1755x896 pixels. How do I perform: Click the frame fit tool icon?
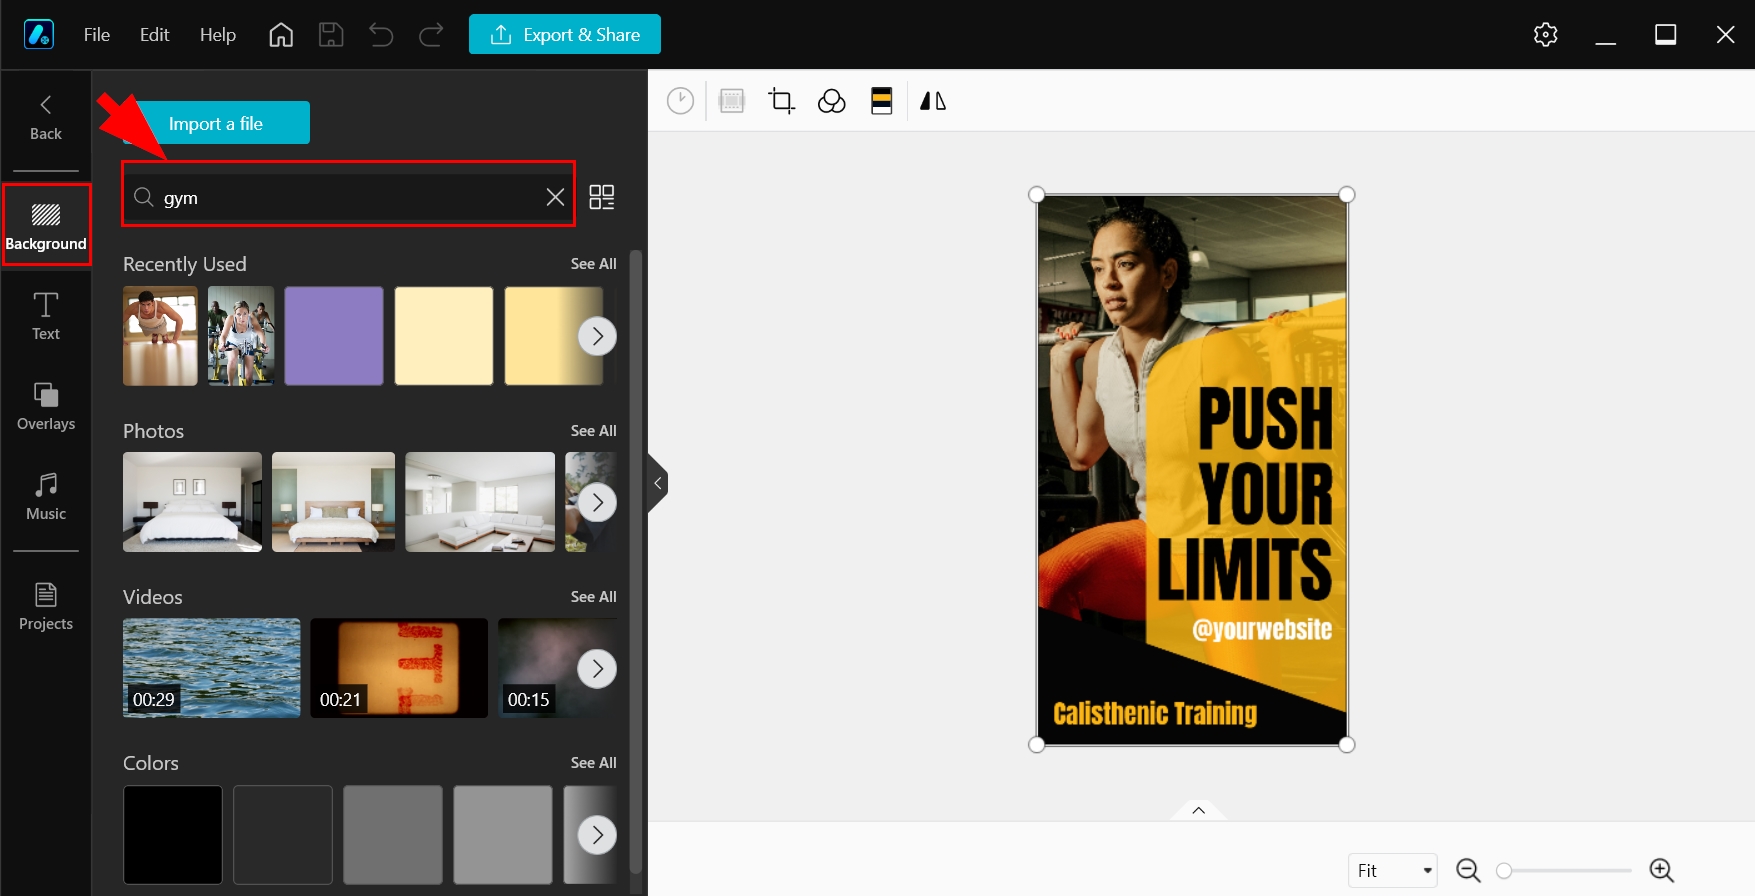(732, 101)
